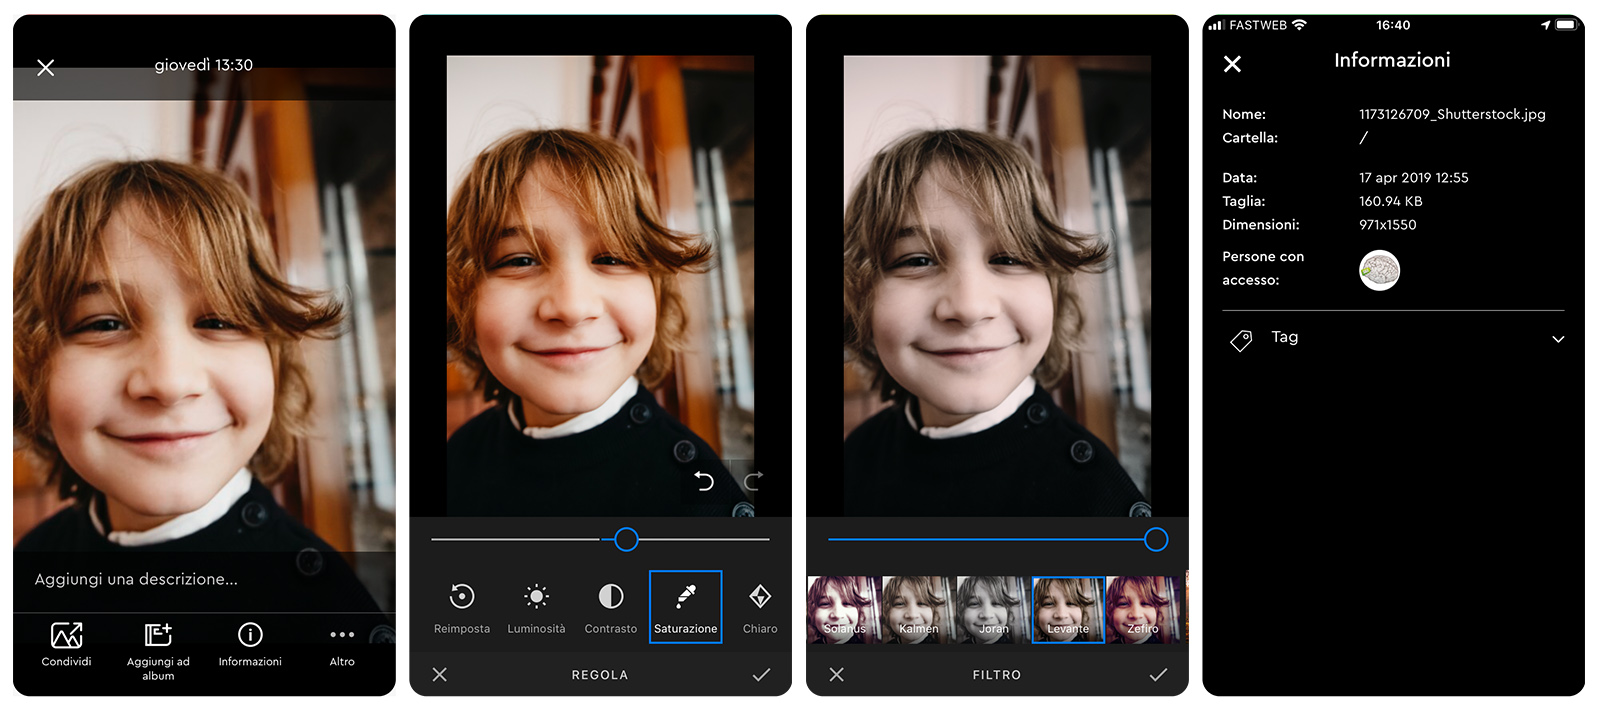The height and width of the screenshot is (706, 1600).
Task: Cancel the FILTRO screen with X
Action: pos(837,675)
